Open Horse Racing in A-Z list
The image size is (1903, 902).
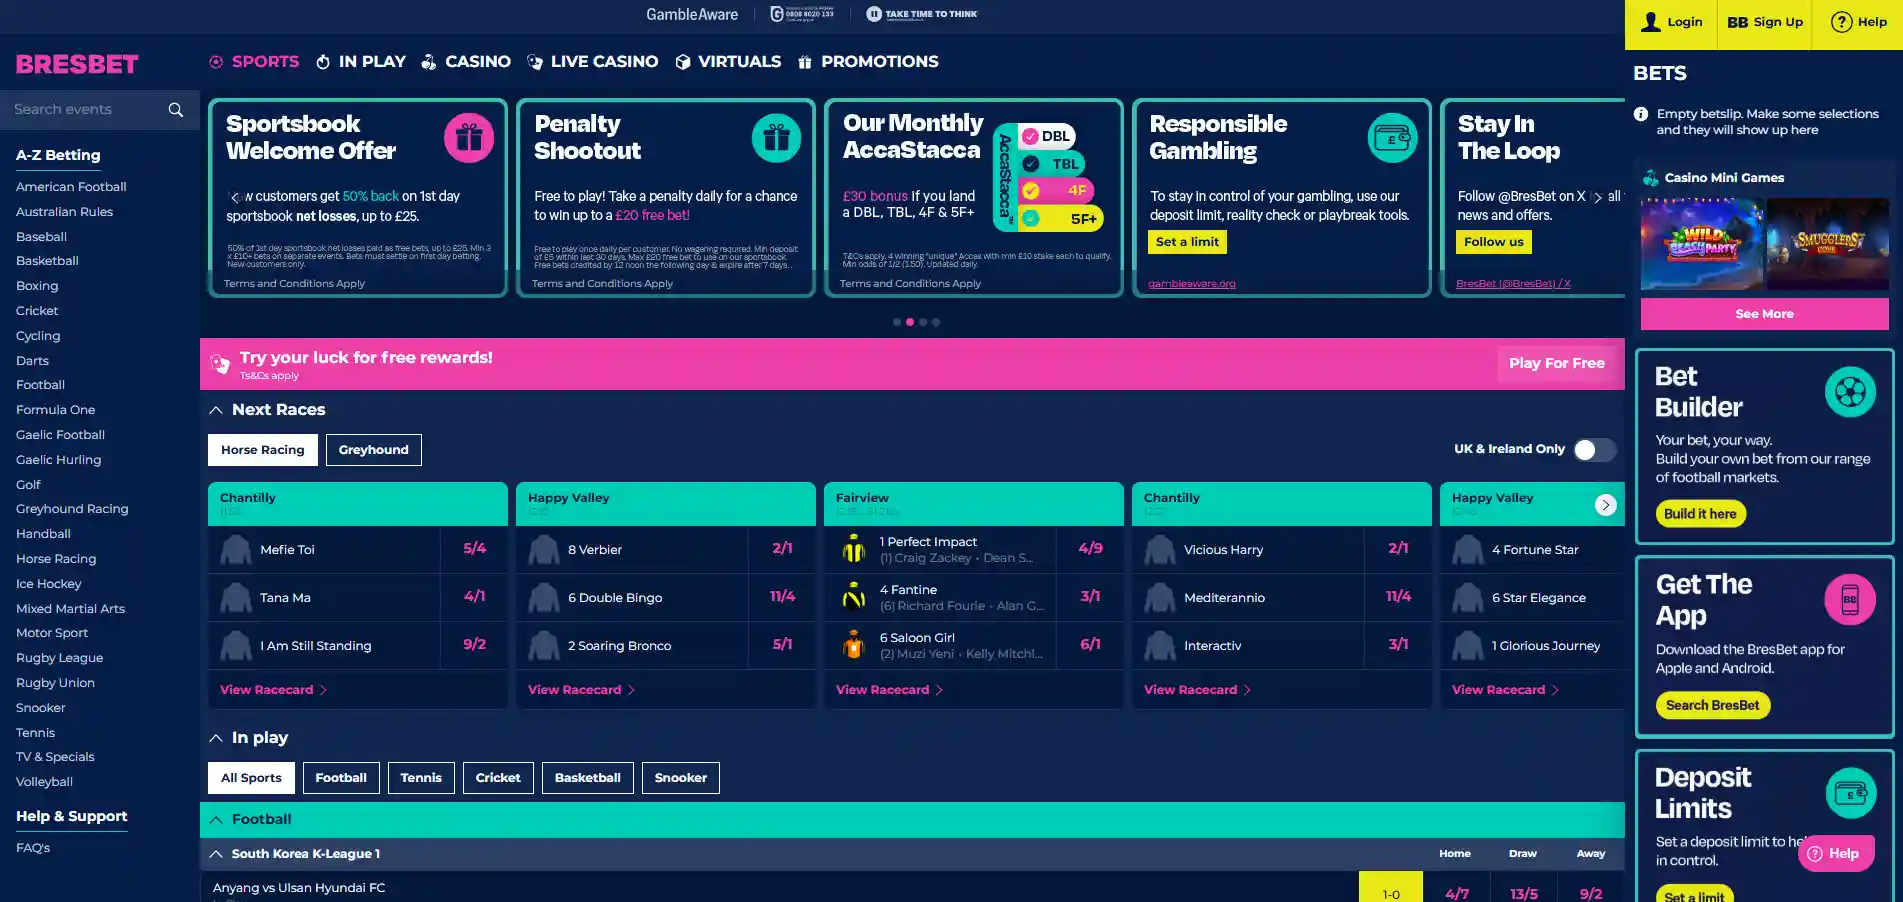tap(56, 559)
